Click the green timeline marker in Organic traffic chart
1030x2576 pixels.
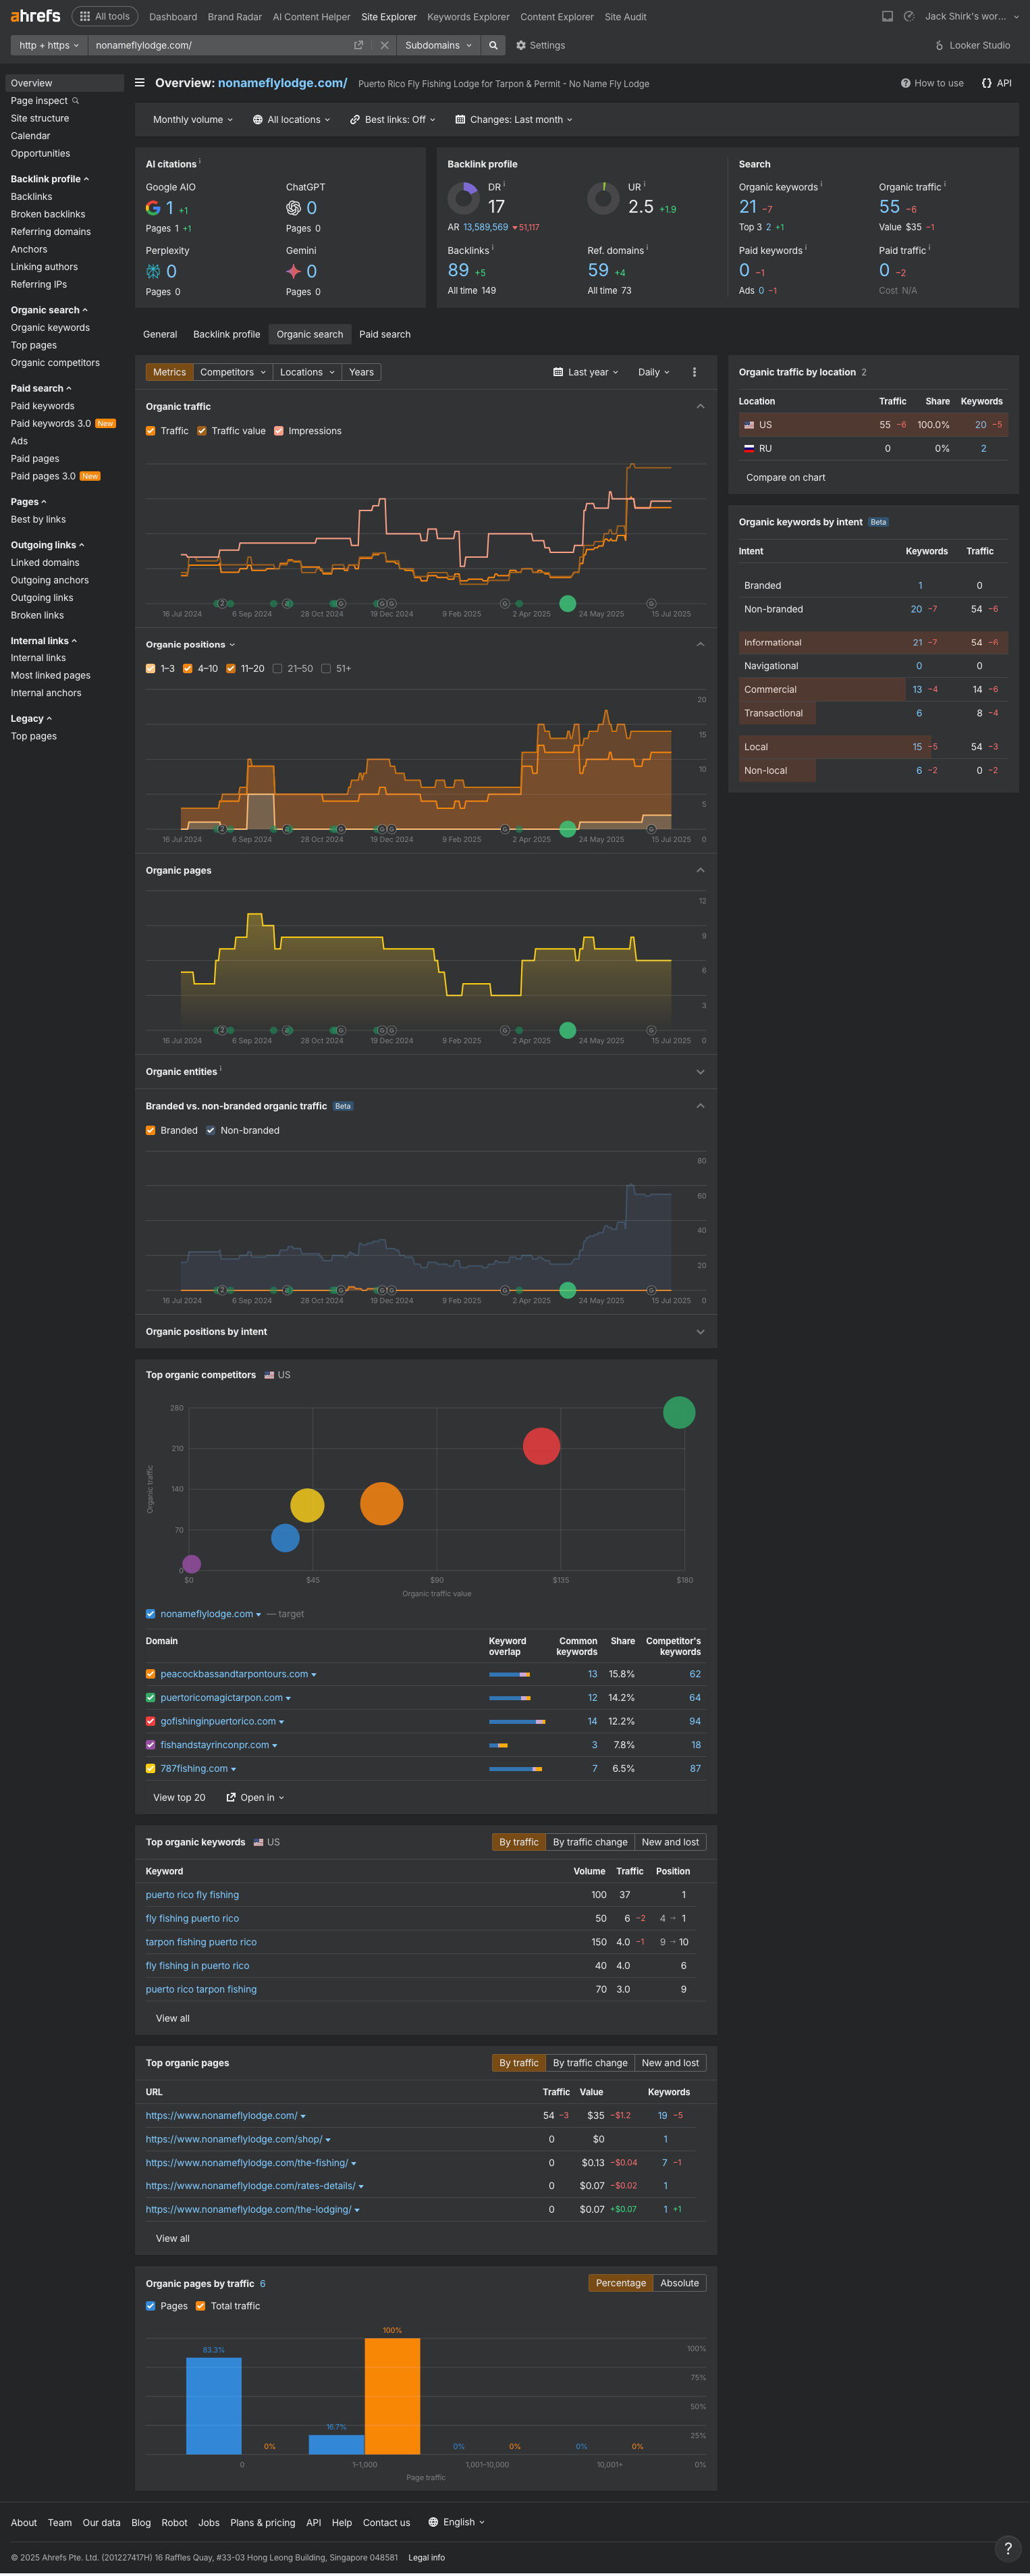567,603
